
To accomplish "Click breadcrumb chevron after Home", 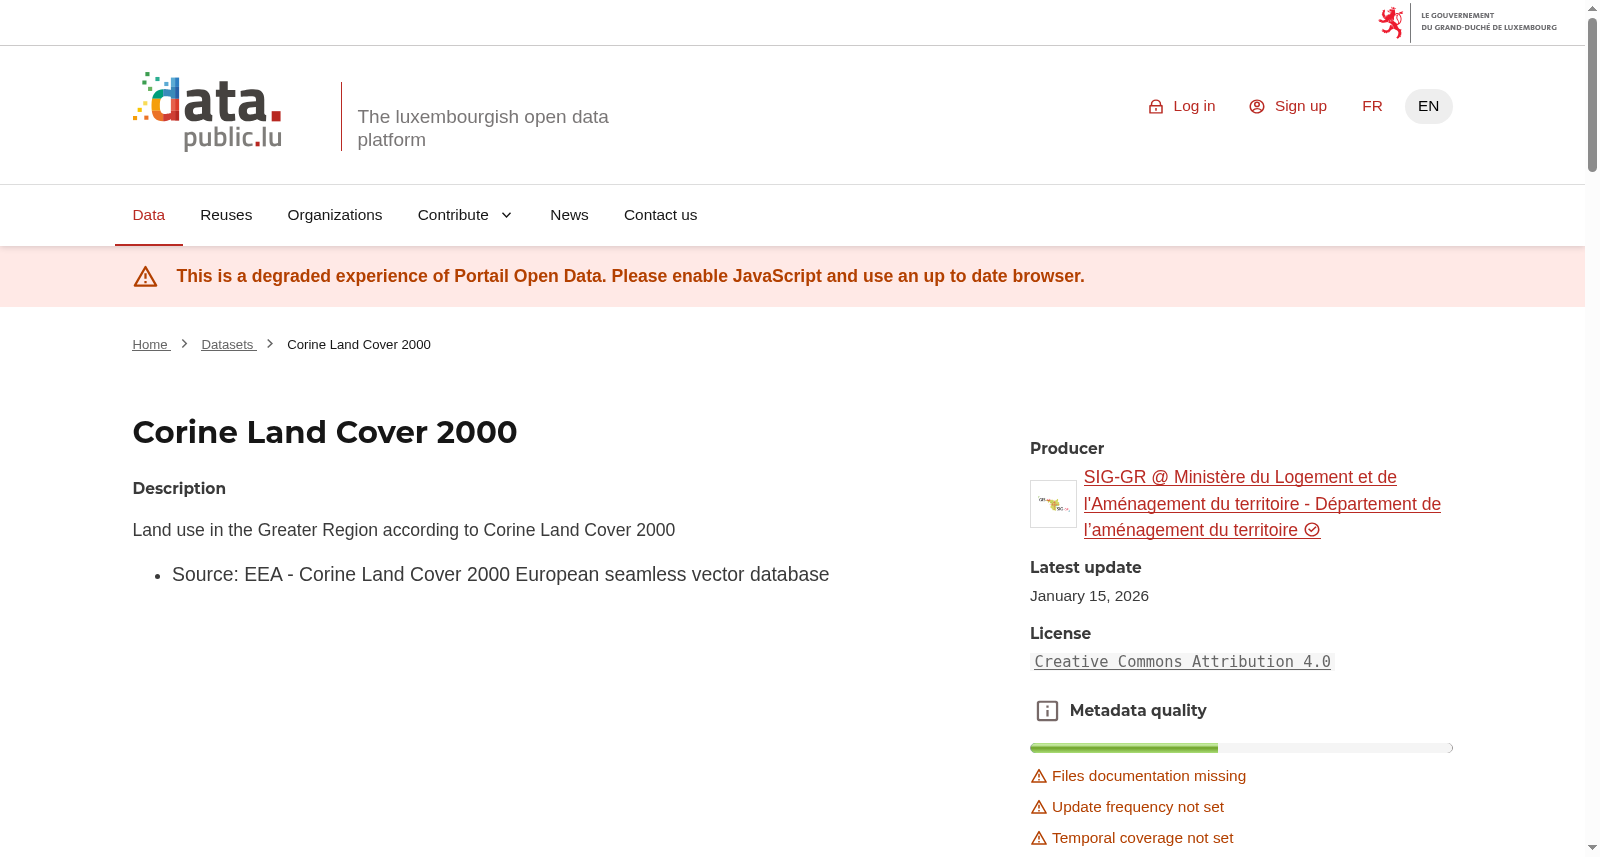I will 184,343.
